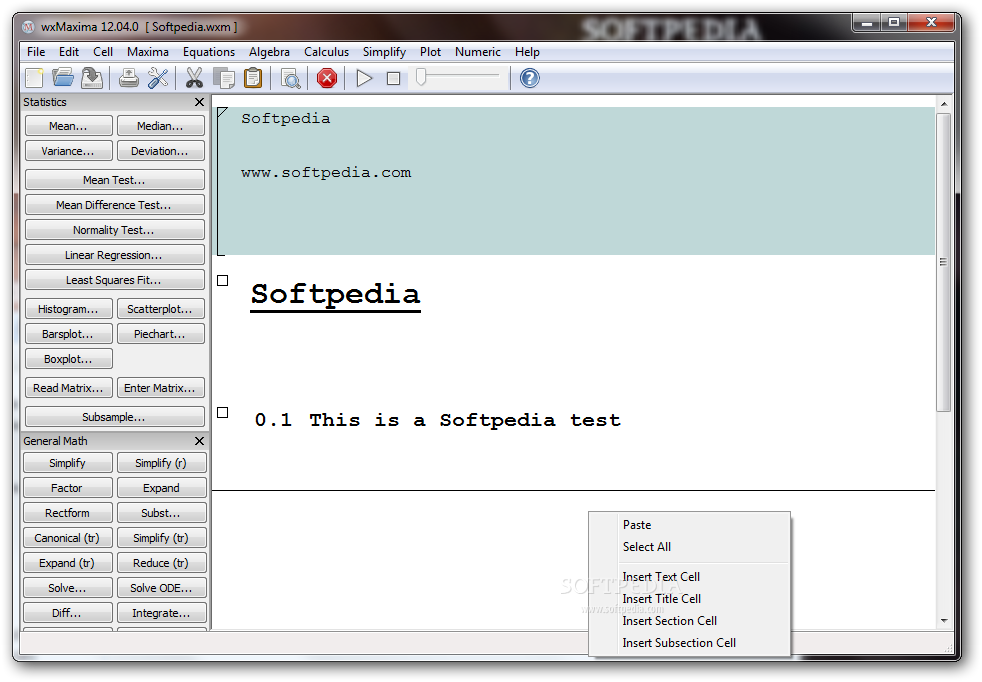Screen dimensions: 982x682
Task: Collapse the Softpedia text cell bracket
Action: (x=222, y=113)
